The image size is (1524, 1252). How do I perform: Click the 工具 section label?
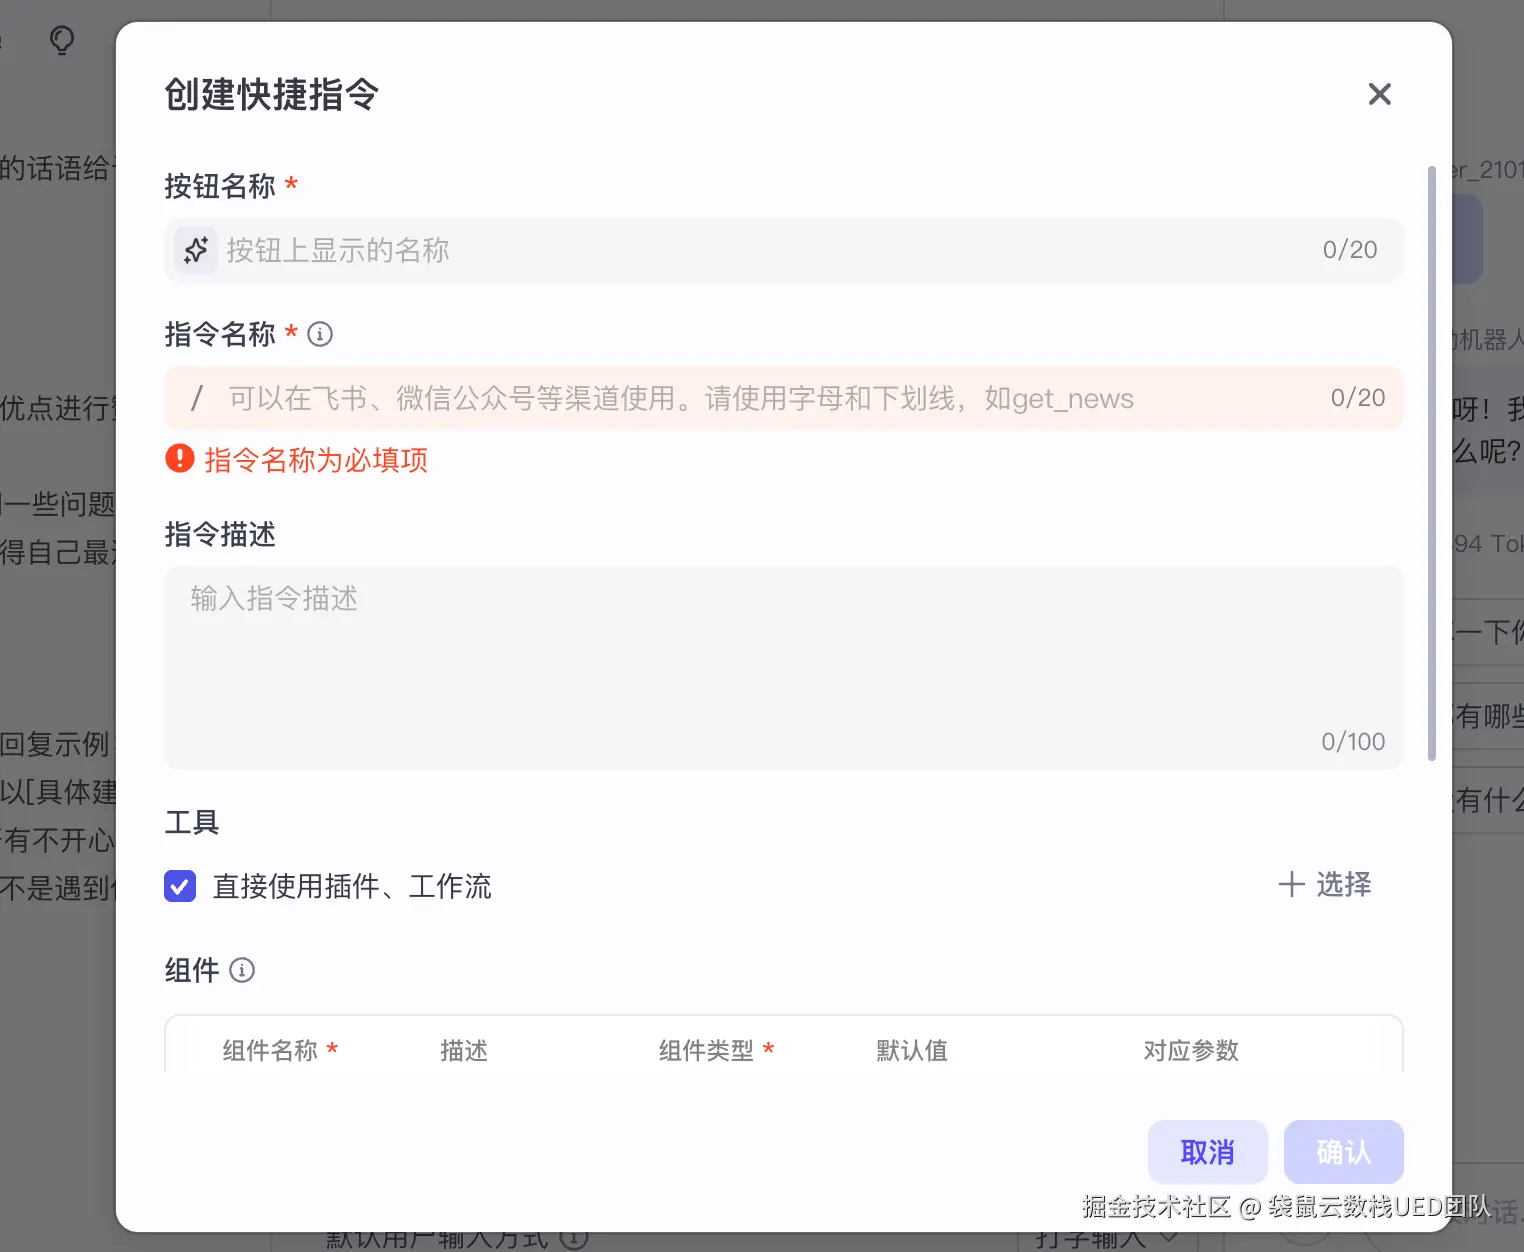[192, 823]
